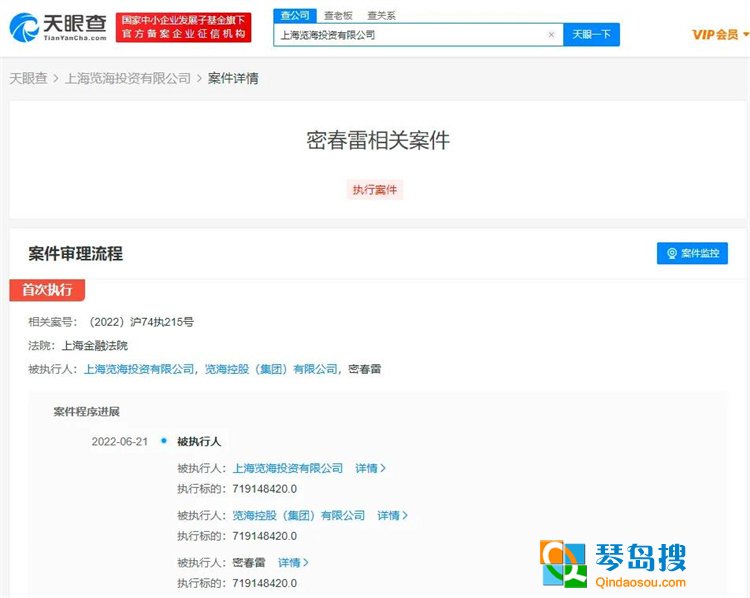Switch to the 查关系 search tab
Viewport: 750px width, 598px height.
381,16
